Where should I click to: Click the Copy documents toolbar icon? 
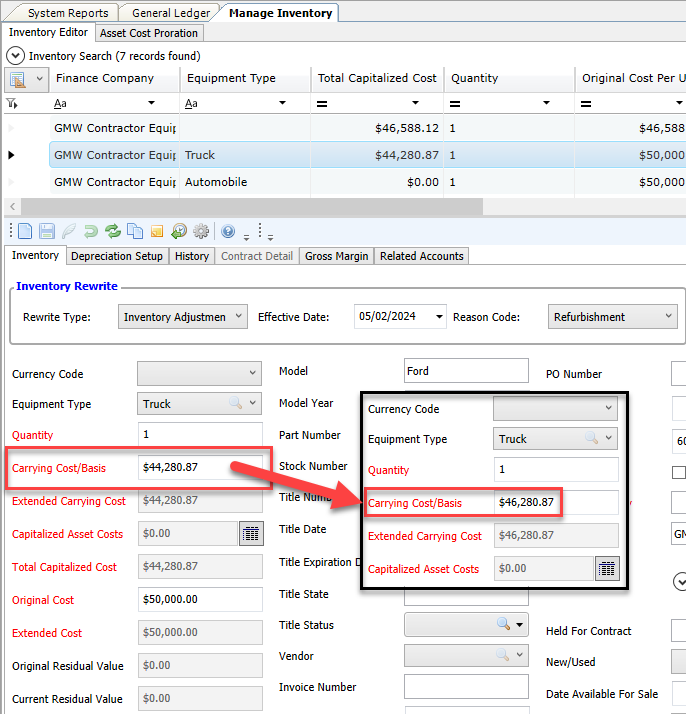pos(135,231)
